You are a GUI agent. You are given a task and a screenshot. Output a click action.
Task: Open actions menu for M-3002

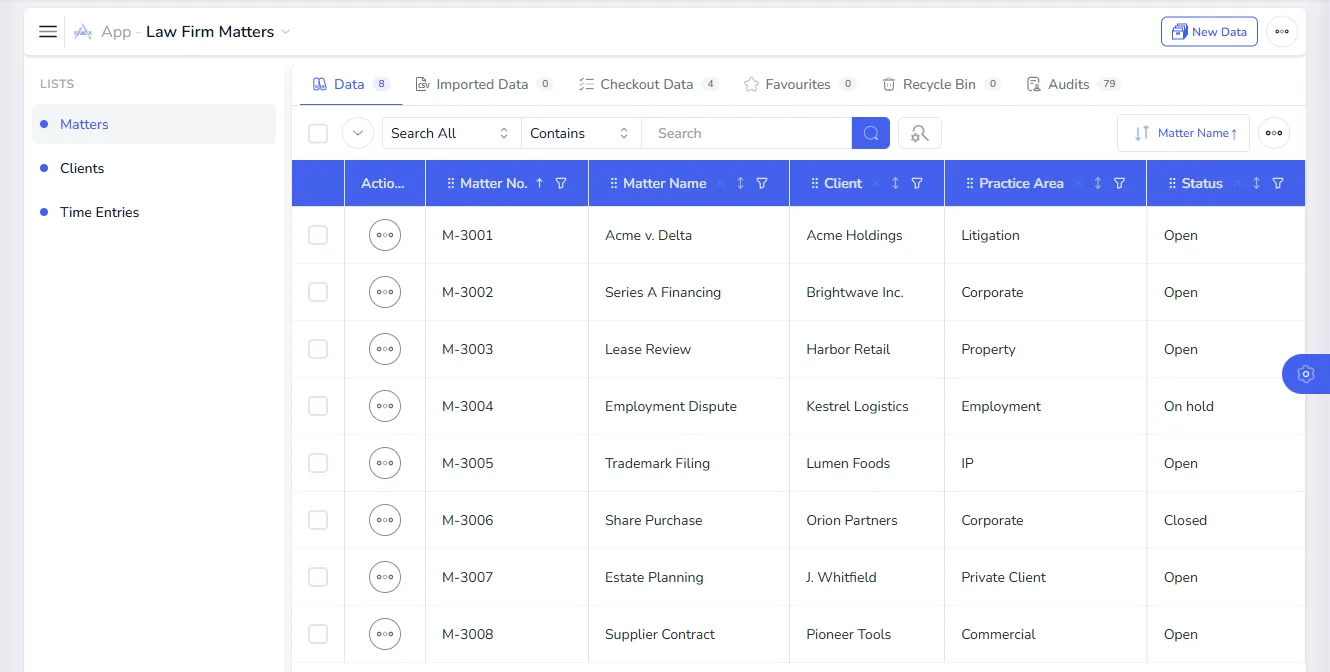385,292
